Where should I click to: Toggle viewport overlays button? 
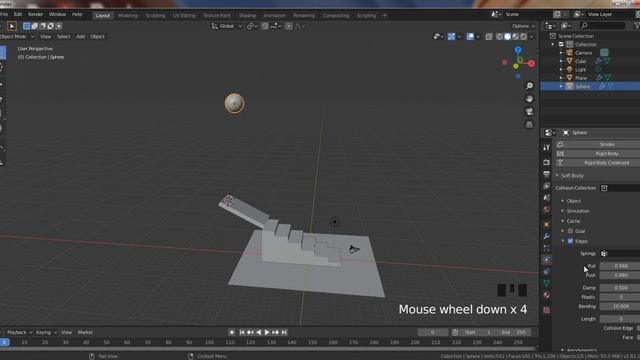[x=470, y=37]
